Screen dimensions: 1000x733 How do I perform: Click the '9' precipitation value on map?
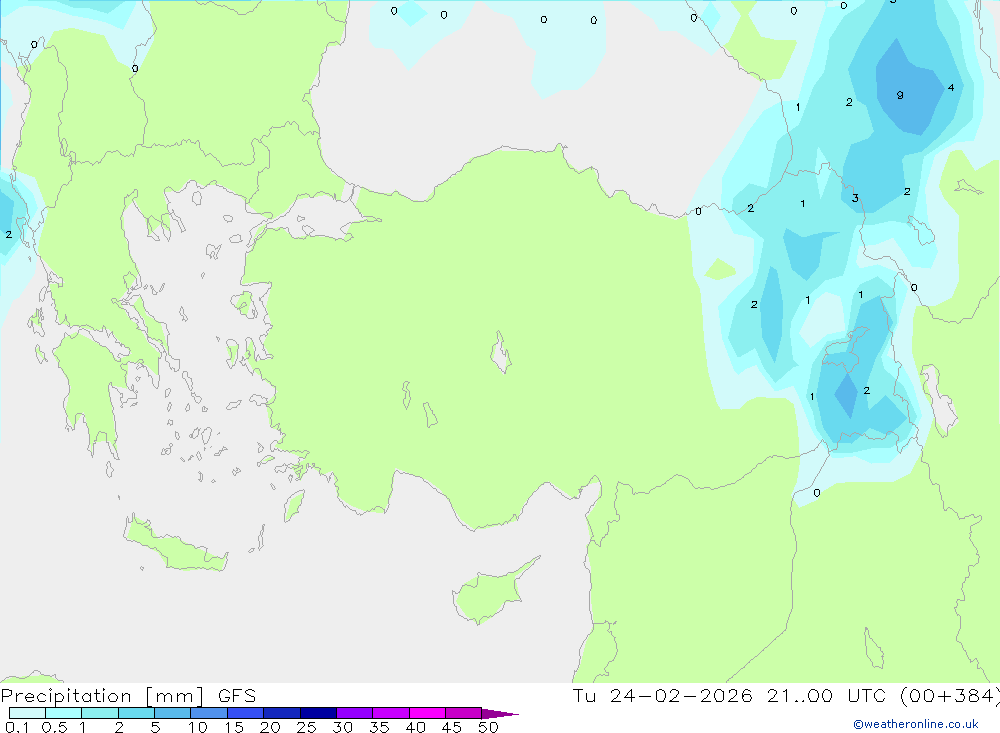(900, 95)
